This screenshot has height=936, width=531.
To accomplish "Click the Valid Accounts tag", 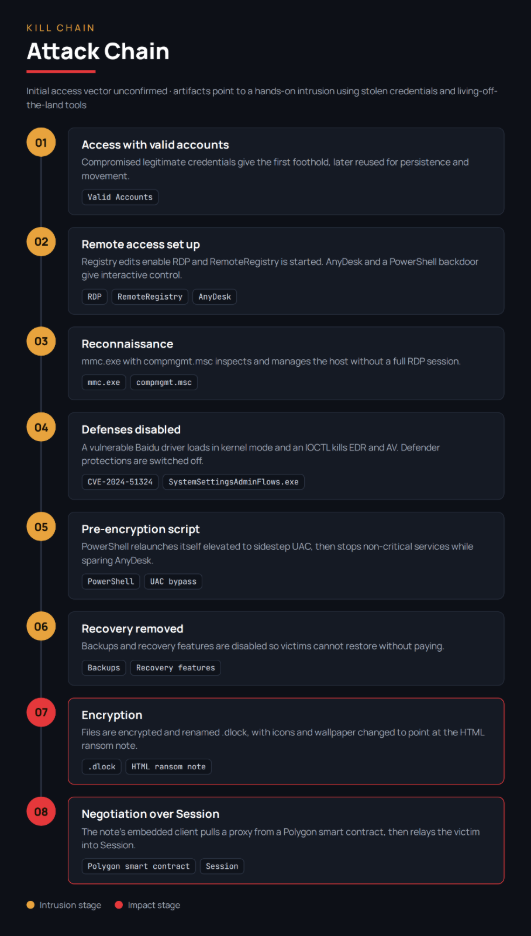I will tap(120, 197).
